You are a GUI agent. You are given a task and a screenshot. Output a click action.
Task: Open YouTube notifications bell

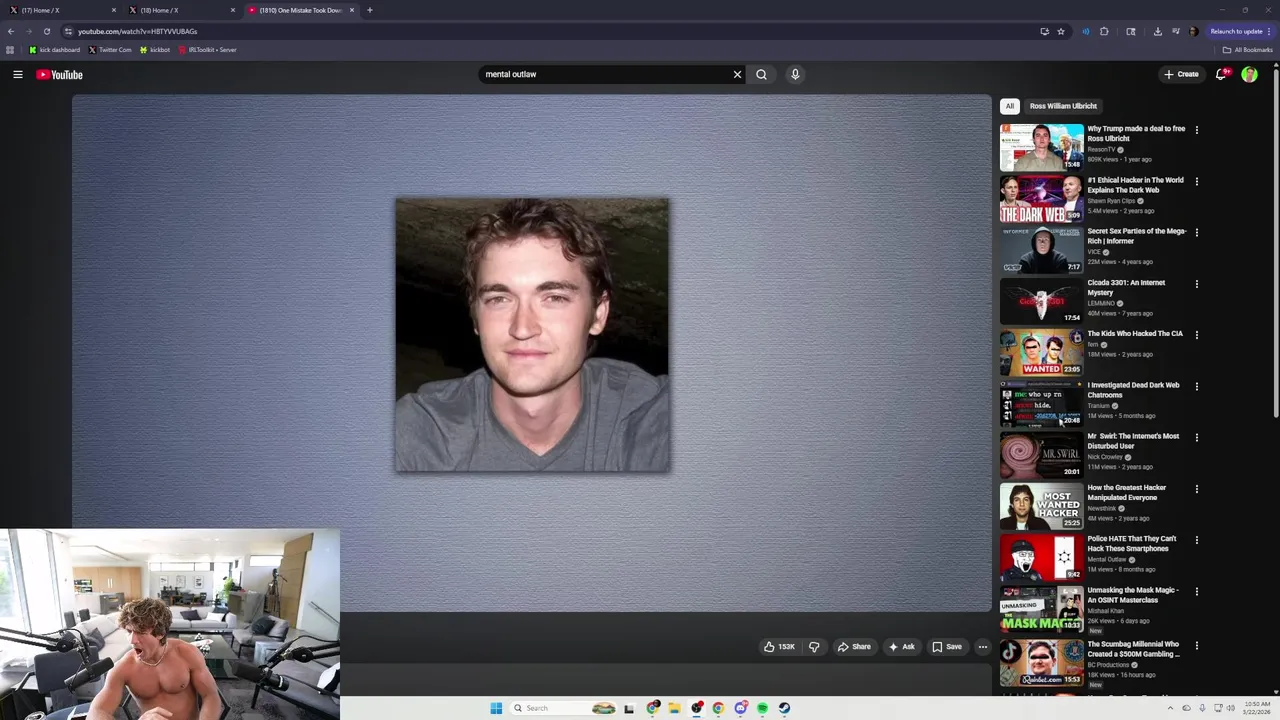[1221, 74]
